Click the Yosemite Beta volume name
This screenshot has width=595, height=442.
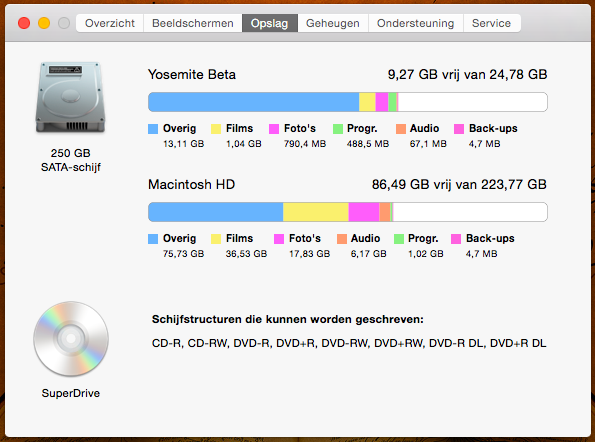tap(192, 74)
